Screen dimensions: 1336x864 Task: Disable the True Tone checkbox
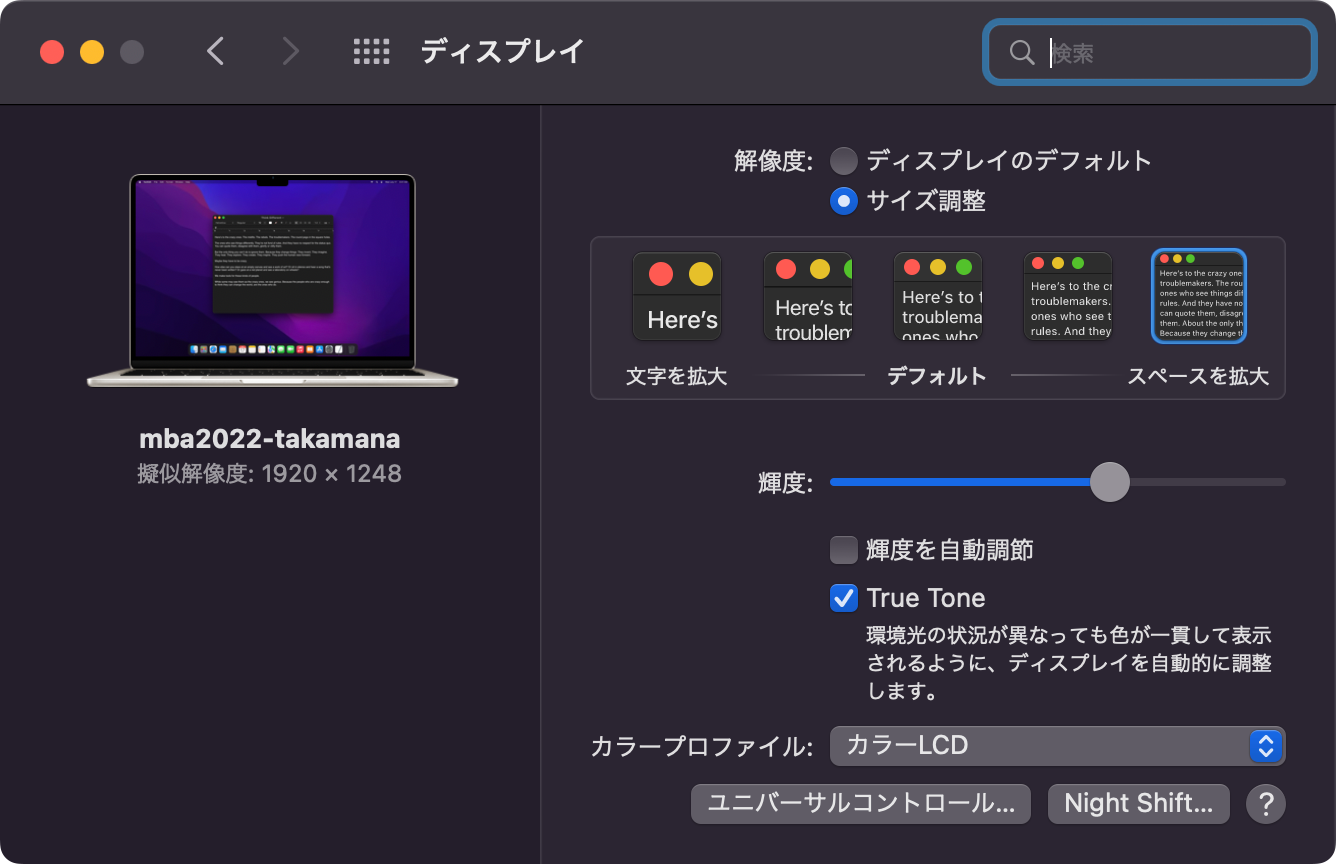coord(843,597)
